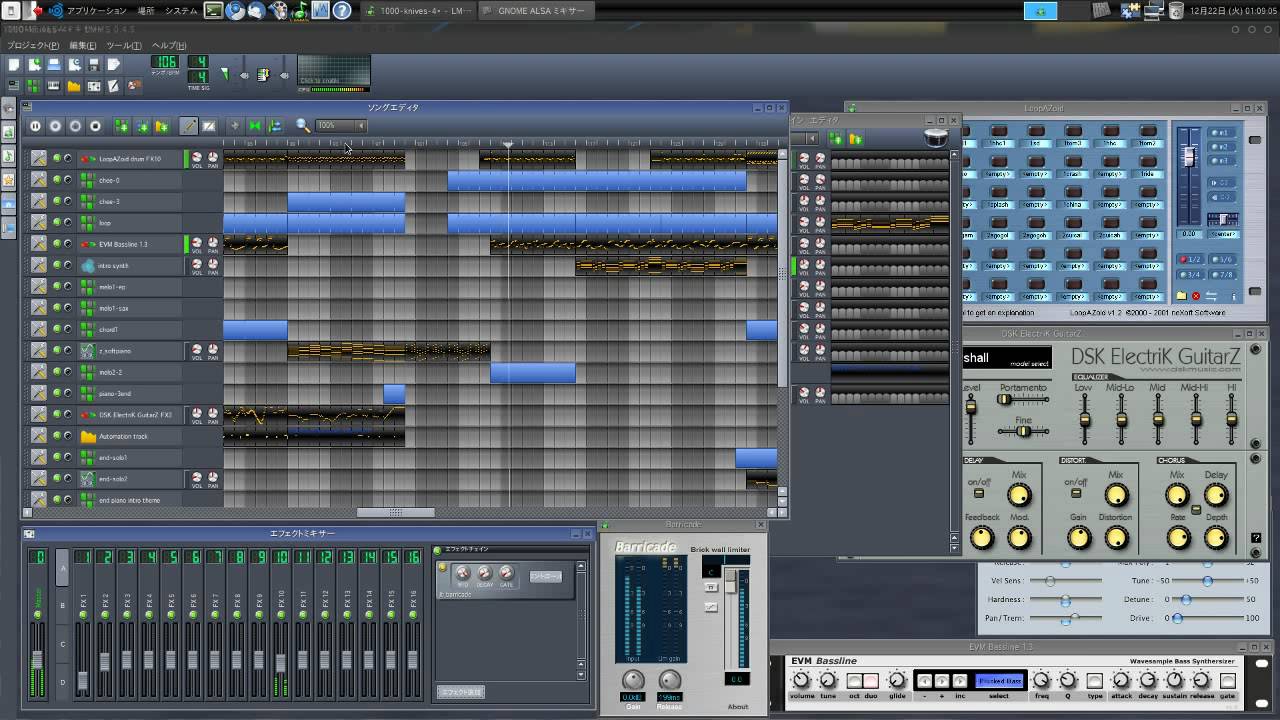Select edit mode in Song Editor toolbar
This screenshot has width=1280, height=720.
tap(209, 126)
